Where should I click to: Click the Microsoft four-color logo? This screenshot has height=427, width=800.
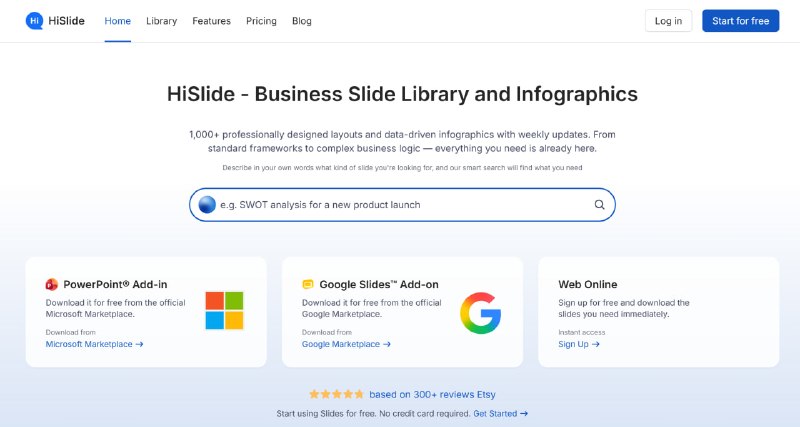(224, 310)
